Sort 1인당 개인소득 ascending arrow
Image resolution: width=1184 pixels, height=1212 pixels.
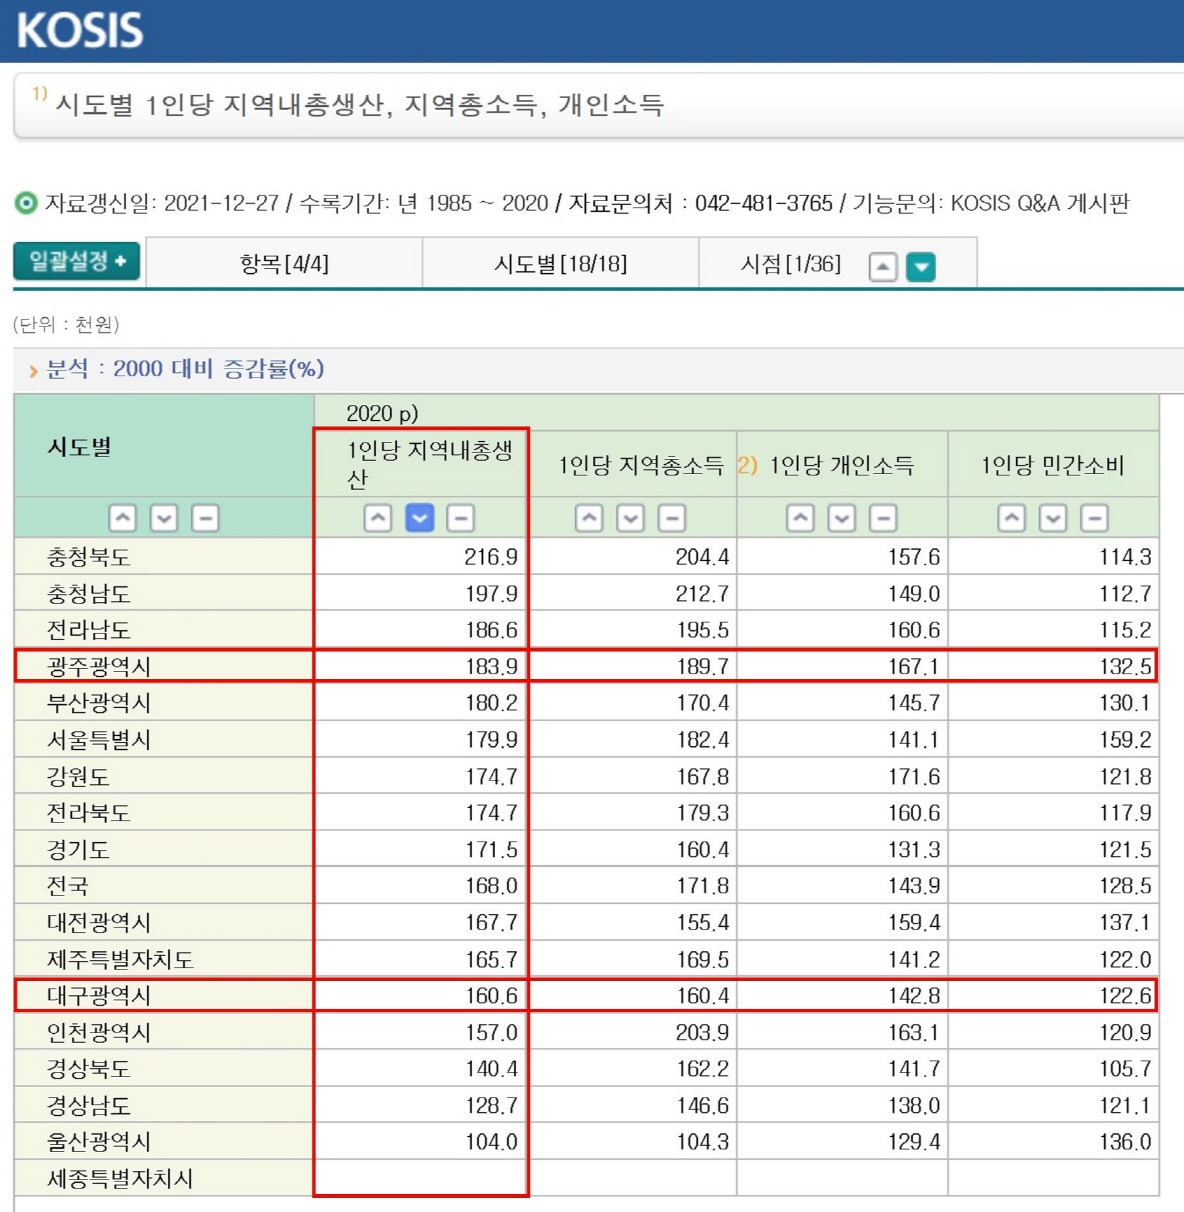800,518
